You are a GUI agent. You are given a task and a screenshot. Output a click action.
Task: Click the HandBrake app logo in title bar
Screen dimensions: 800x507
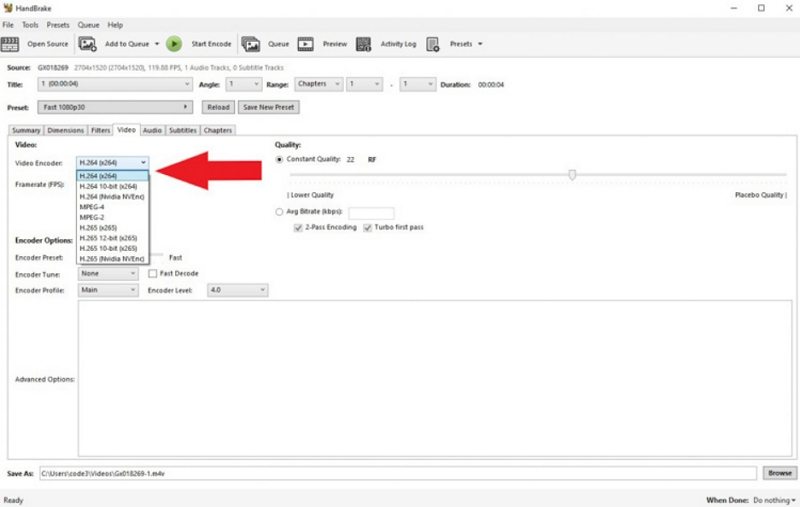[x=8, y=8]
